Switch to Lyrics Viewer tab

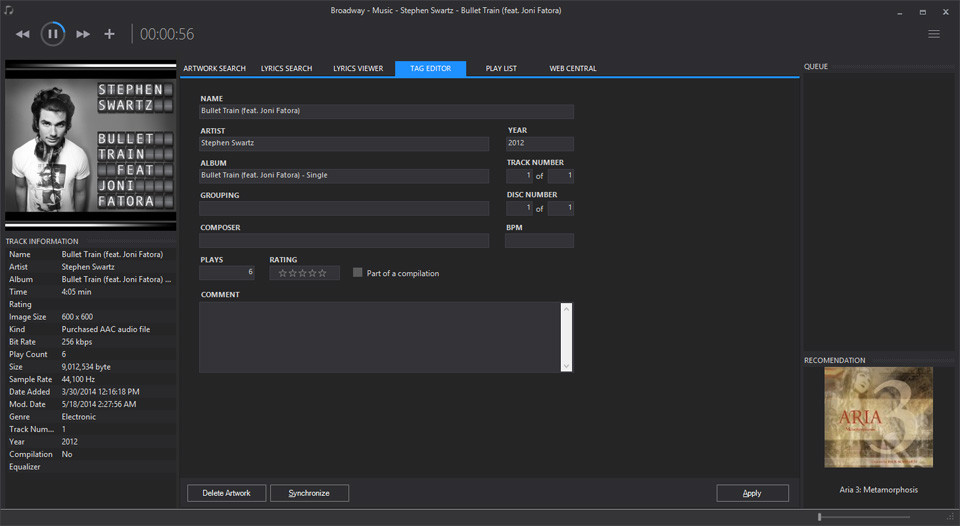pos(358,69)
